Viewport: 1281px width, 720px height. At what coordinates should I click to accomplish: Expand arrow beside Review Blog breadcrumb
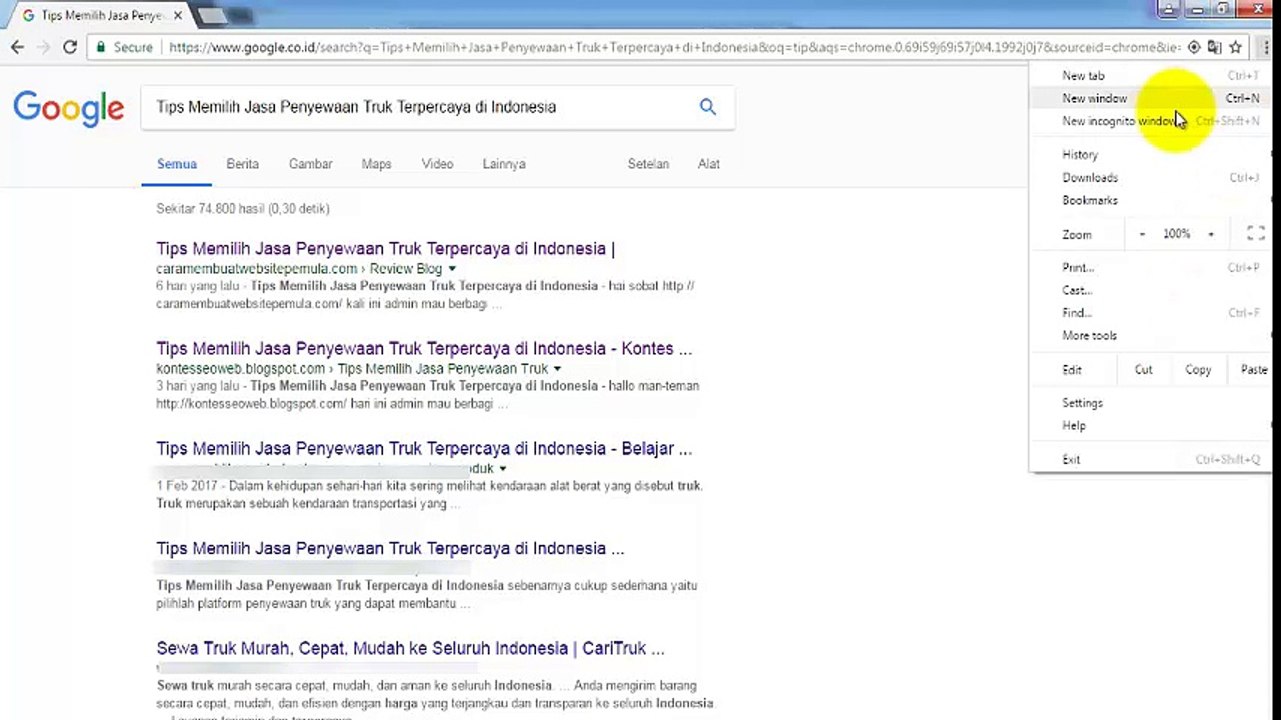pos(452,269)
